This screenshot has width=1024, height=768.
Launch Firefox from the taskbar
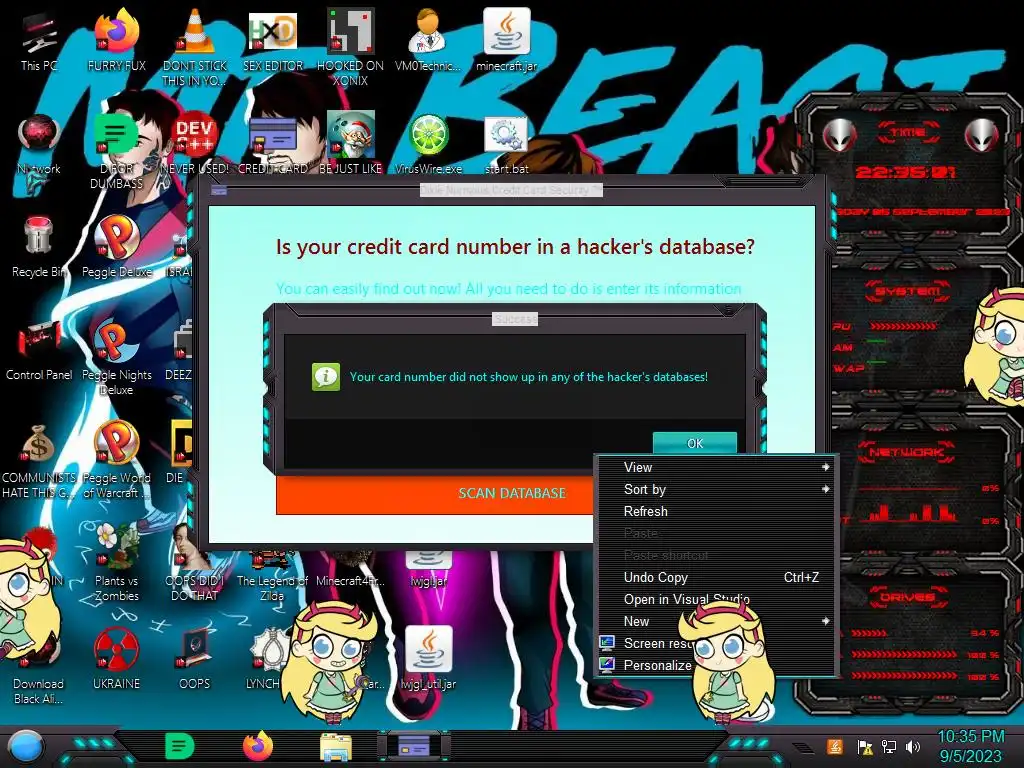[x=258, y=746]
